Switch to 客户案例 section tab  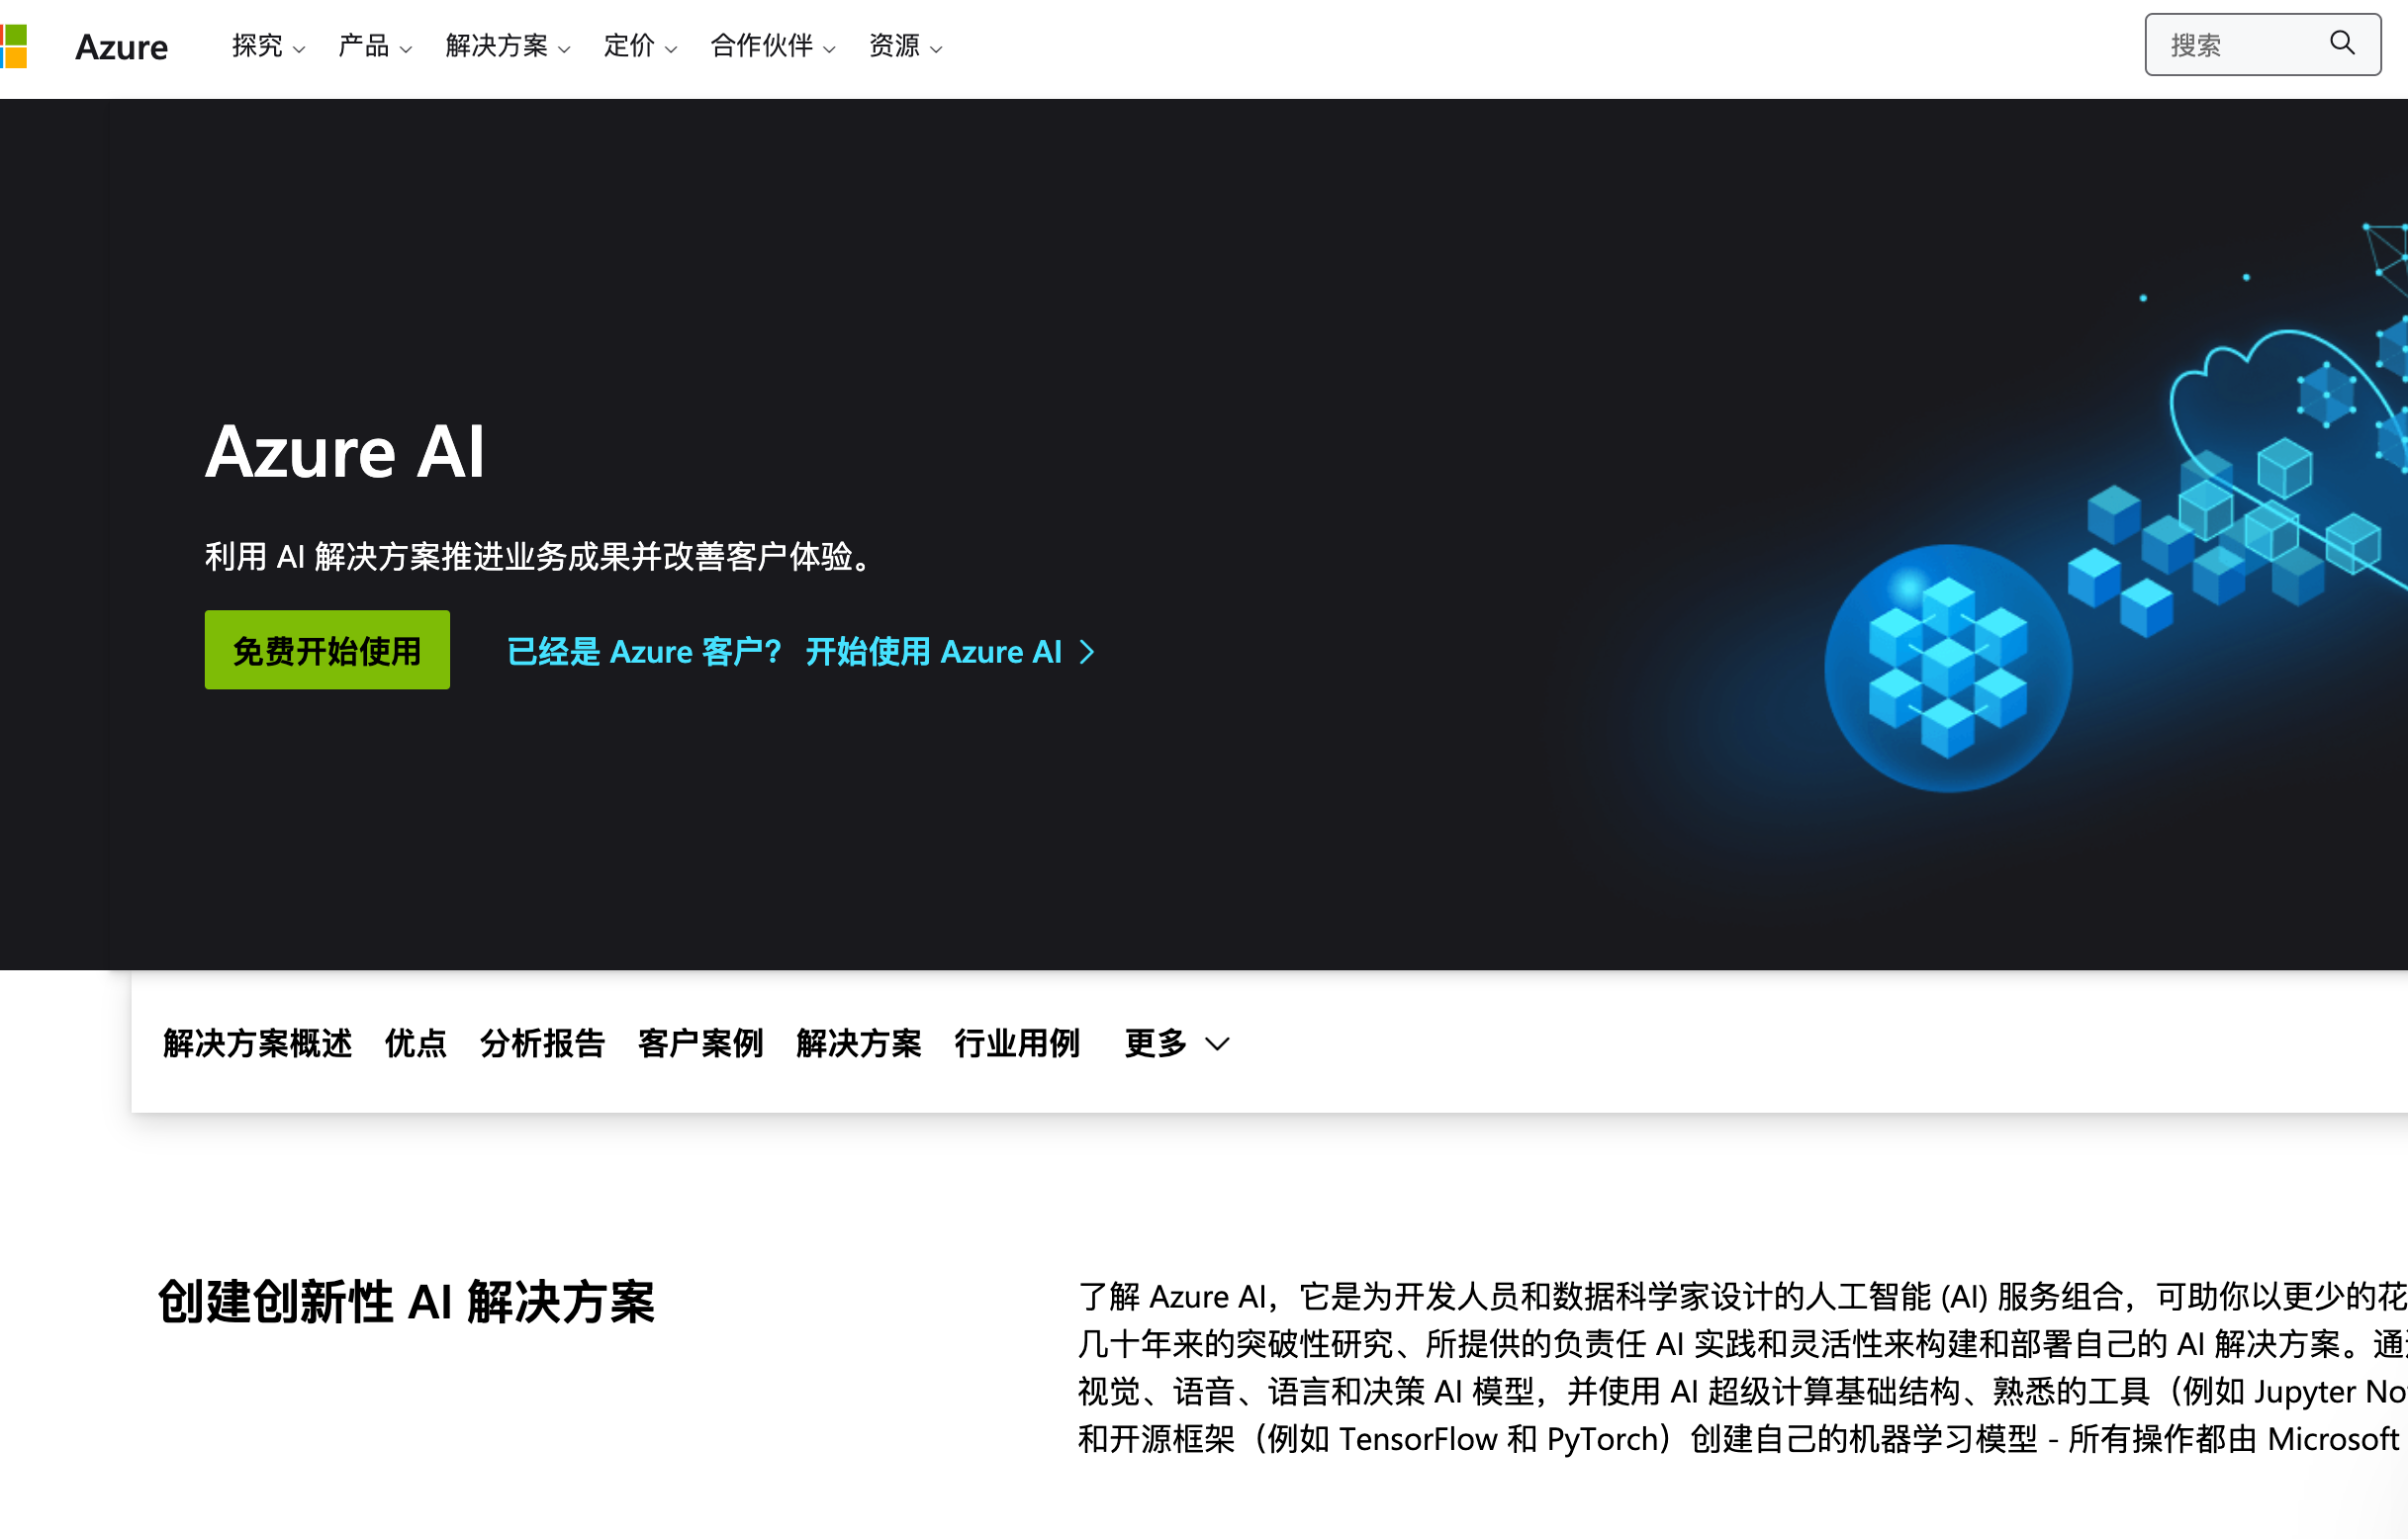pos(700,1043)
